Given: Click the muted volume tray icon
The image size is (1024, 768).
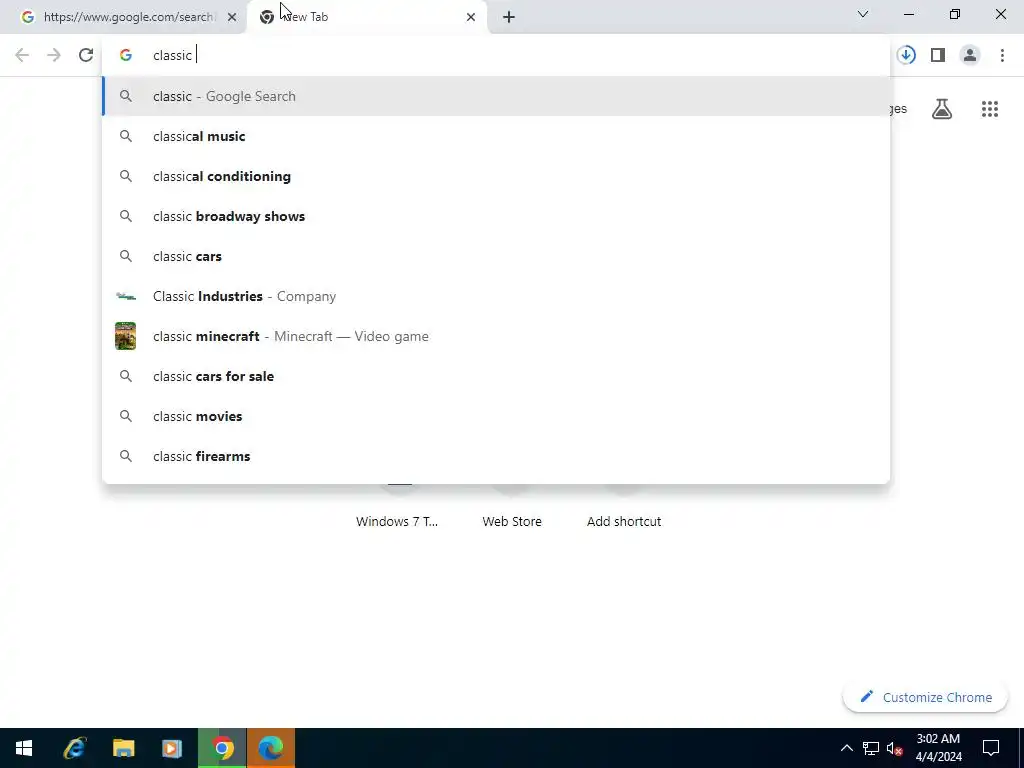Looking at the screenshot, I should click(895, 748).
